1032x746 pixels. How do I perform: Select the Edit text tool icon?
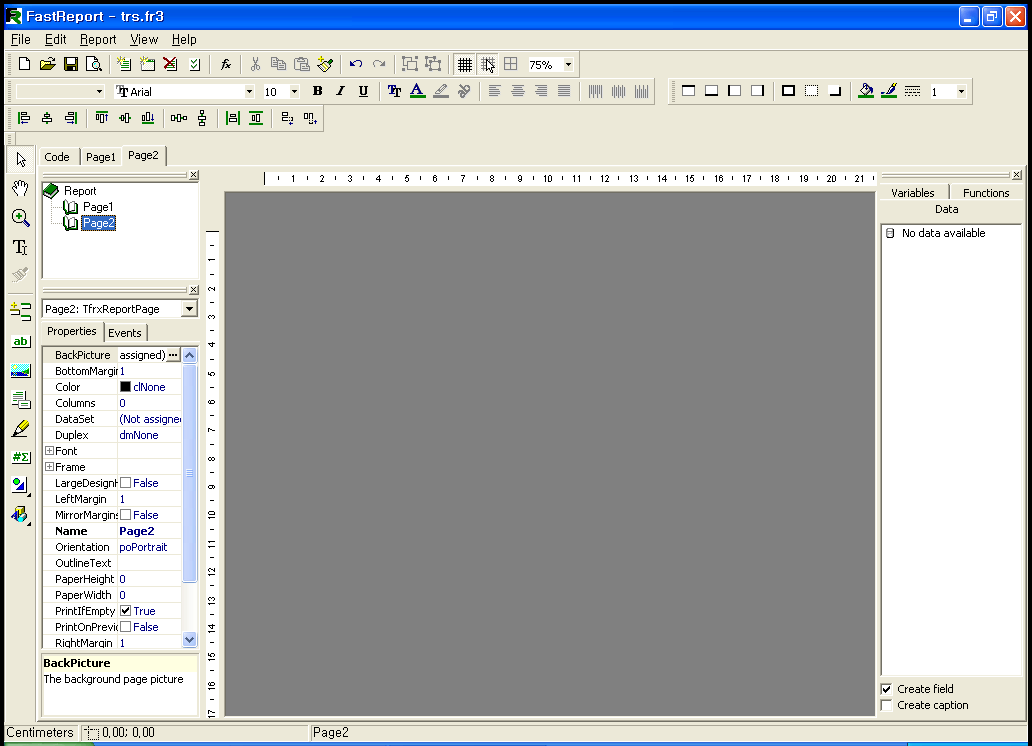[20, 247]
